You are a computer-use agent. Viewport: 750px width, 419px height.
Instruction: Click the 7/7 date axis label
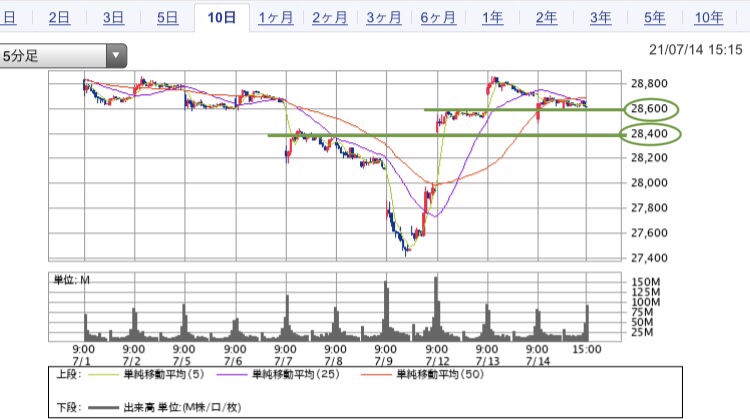[283, 361]
